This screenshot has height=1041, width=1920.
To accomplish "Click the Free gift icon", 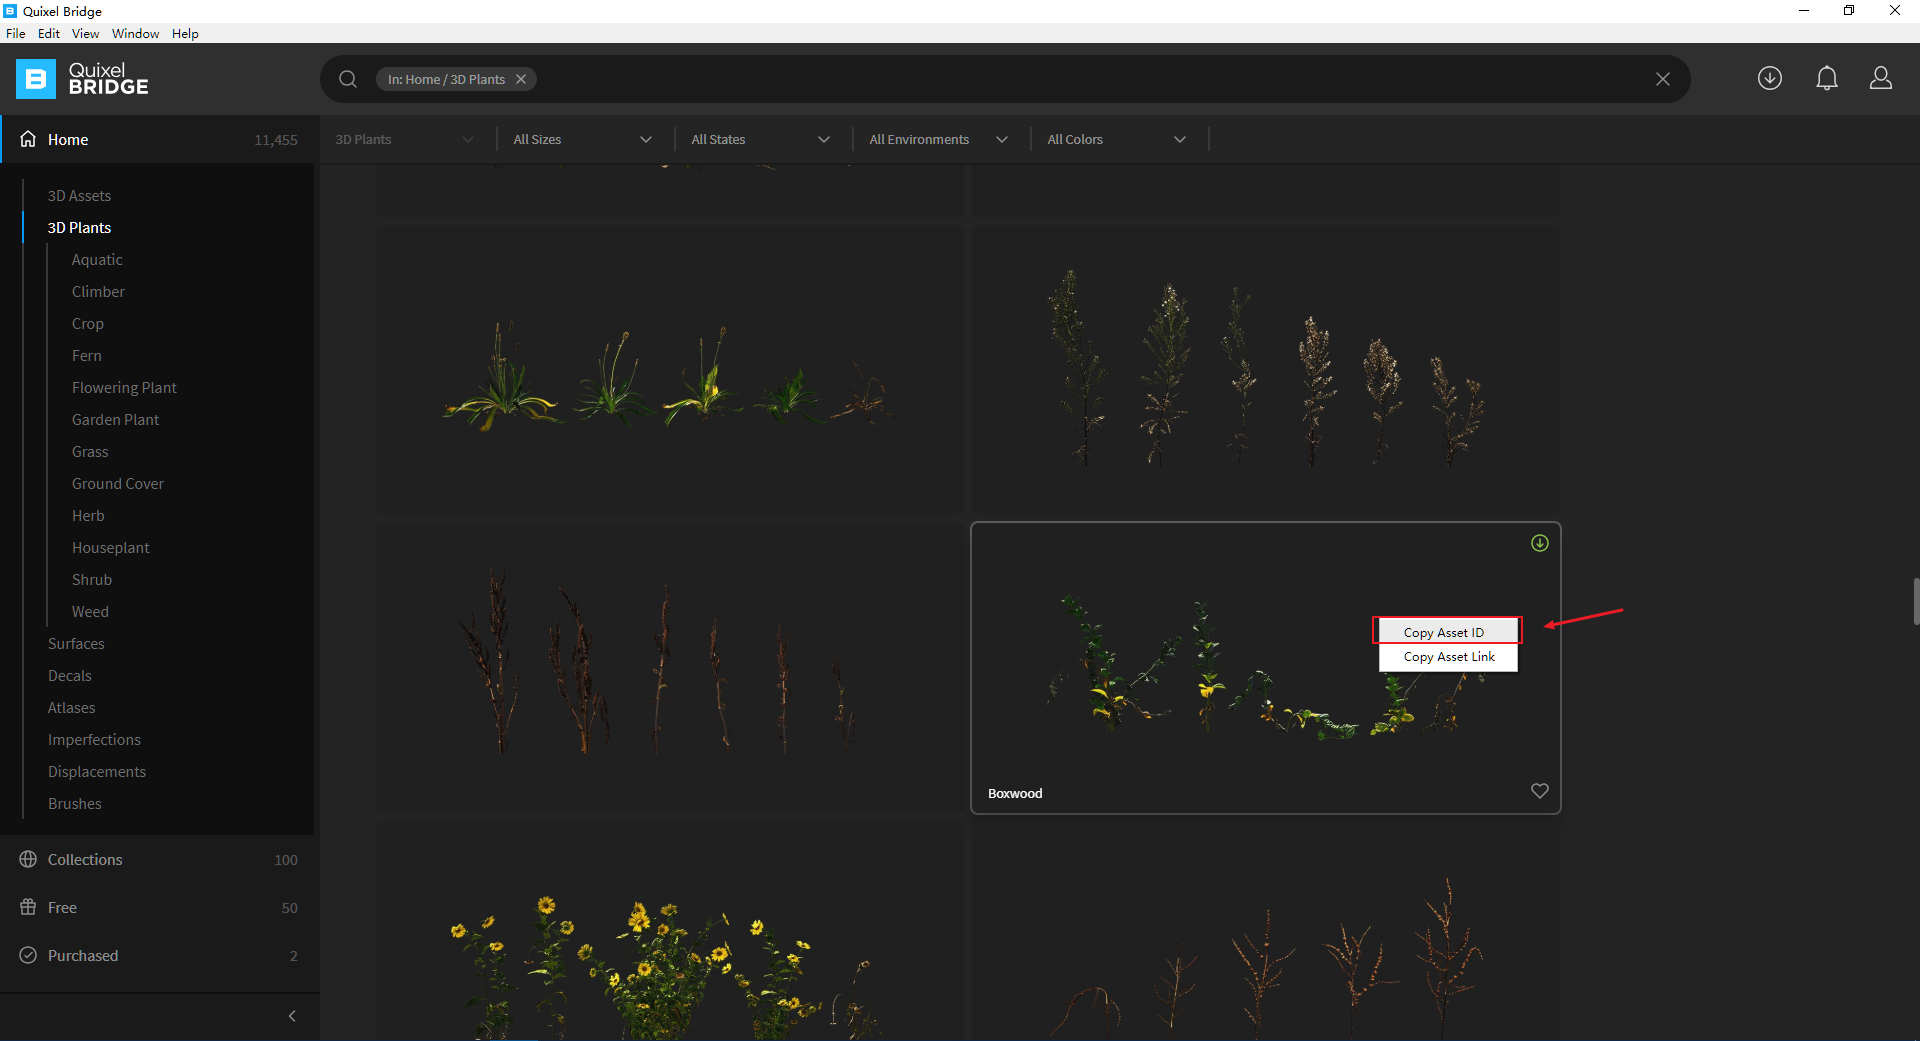I will point(28,907).
